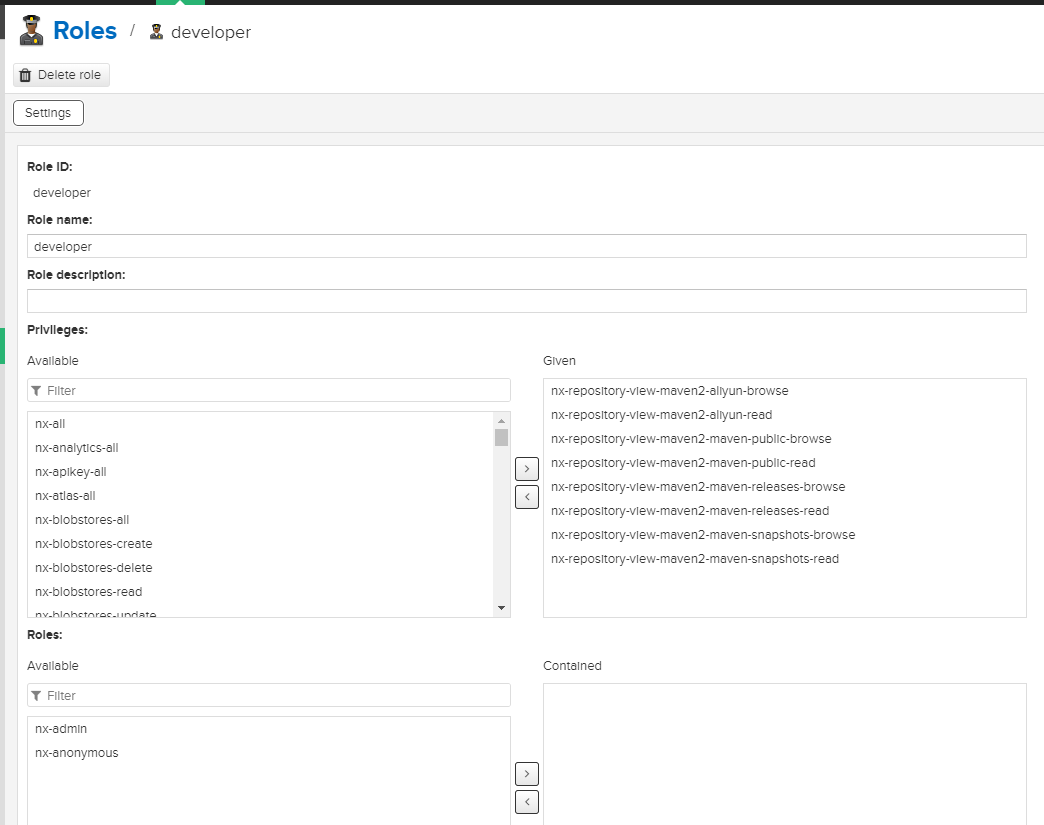Remove contained role with left arrow button
The image size is (1044, 825).
point(526,801)
